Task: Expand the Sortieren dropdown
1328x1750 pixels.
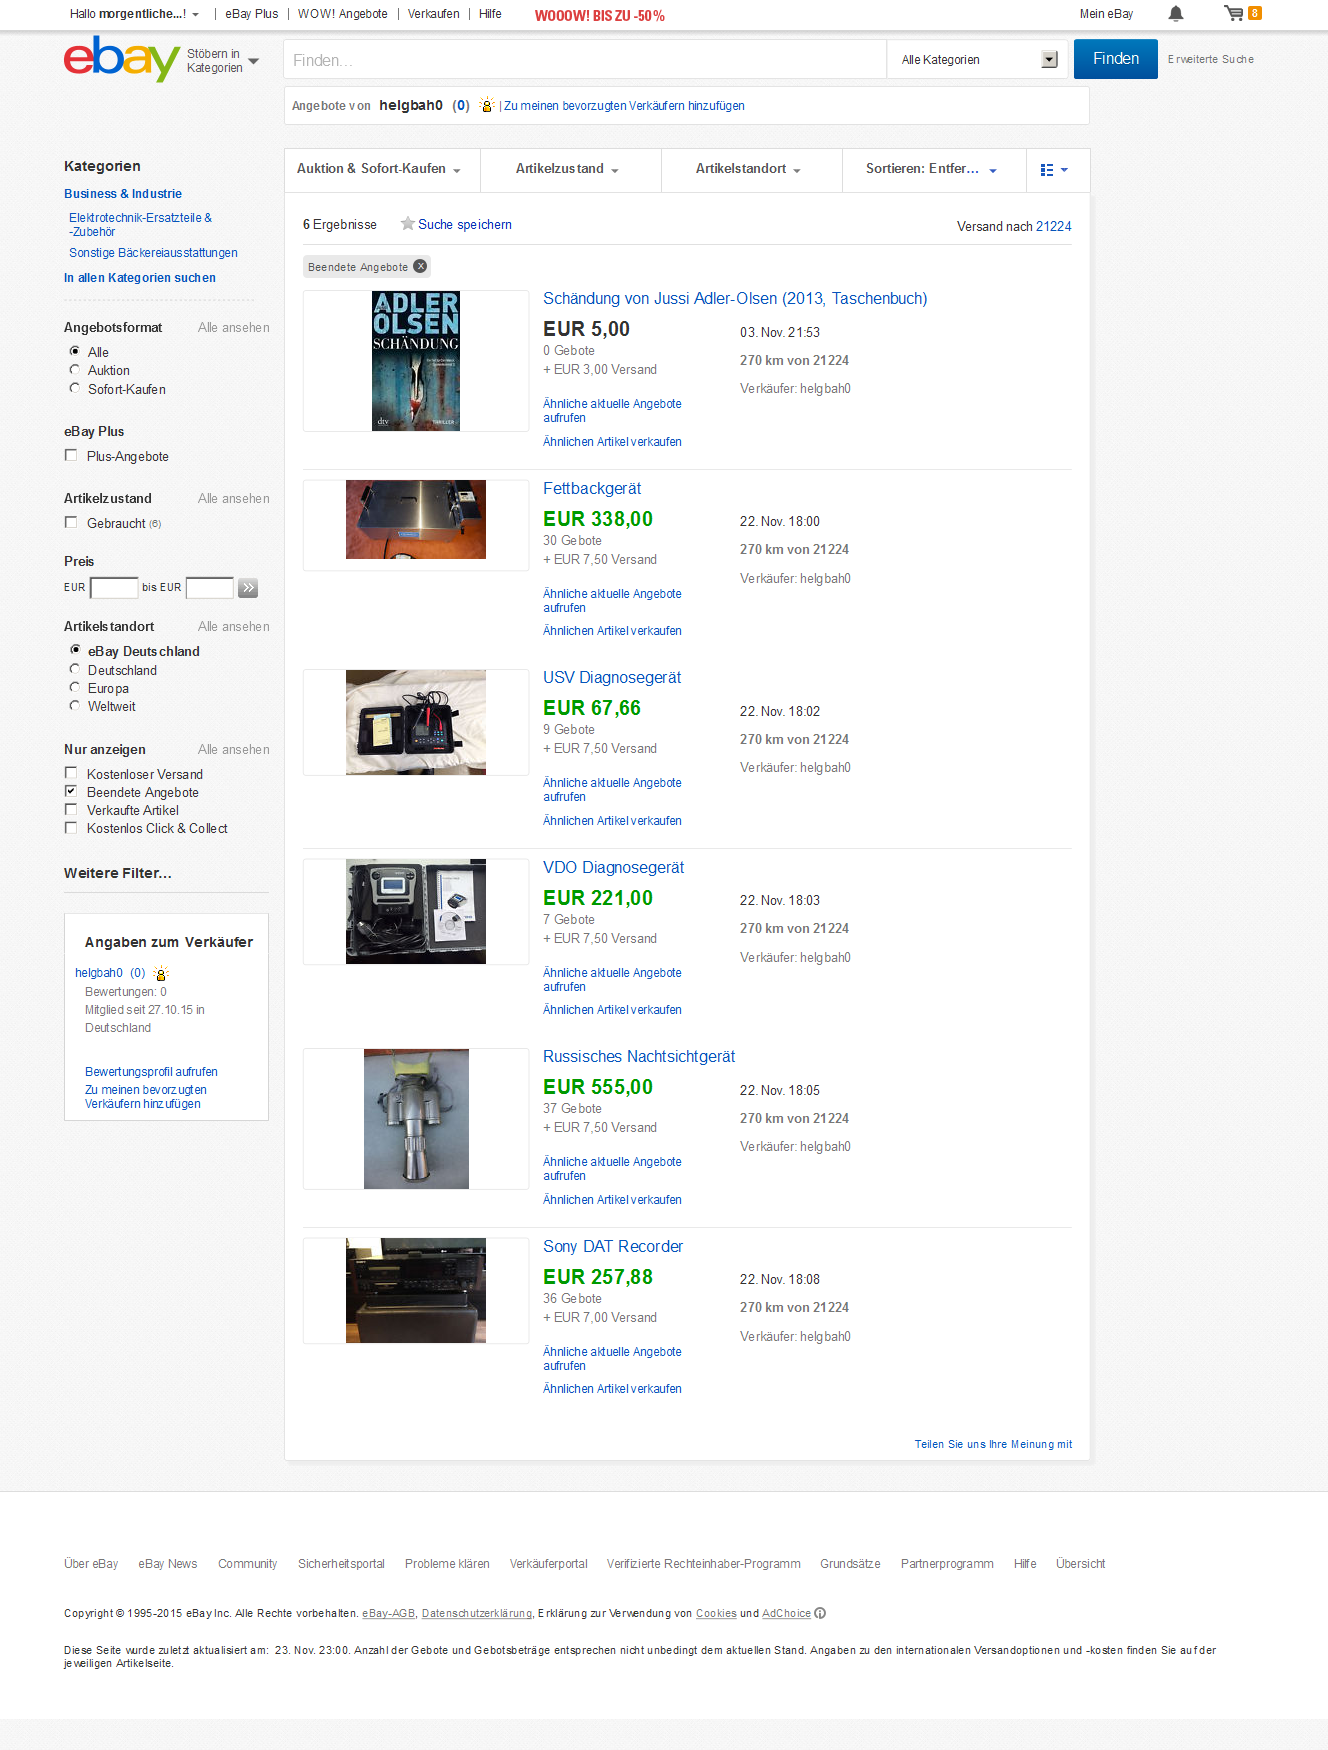Action: coord(931,169)
